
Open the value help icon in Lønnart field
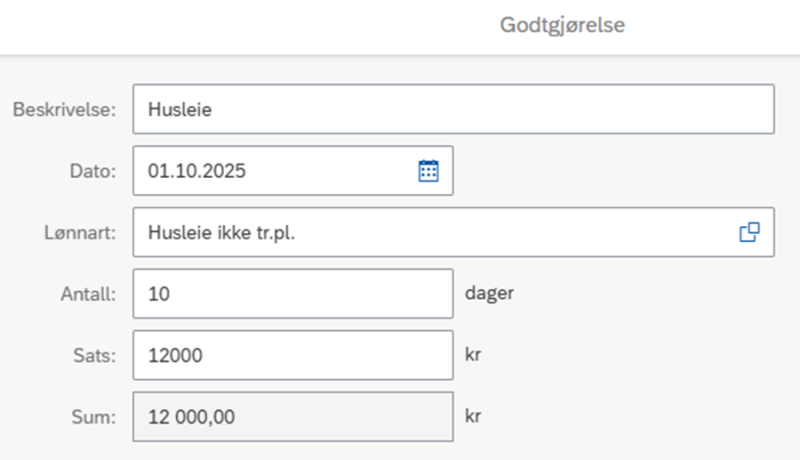point(749,232)
